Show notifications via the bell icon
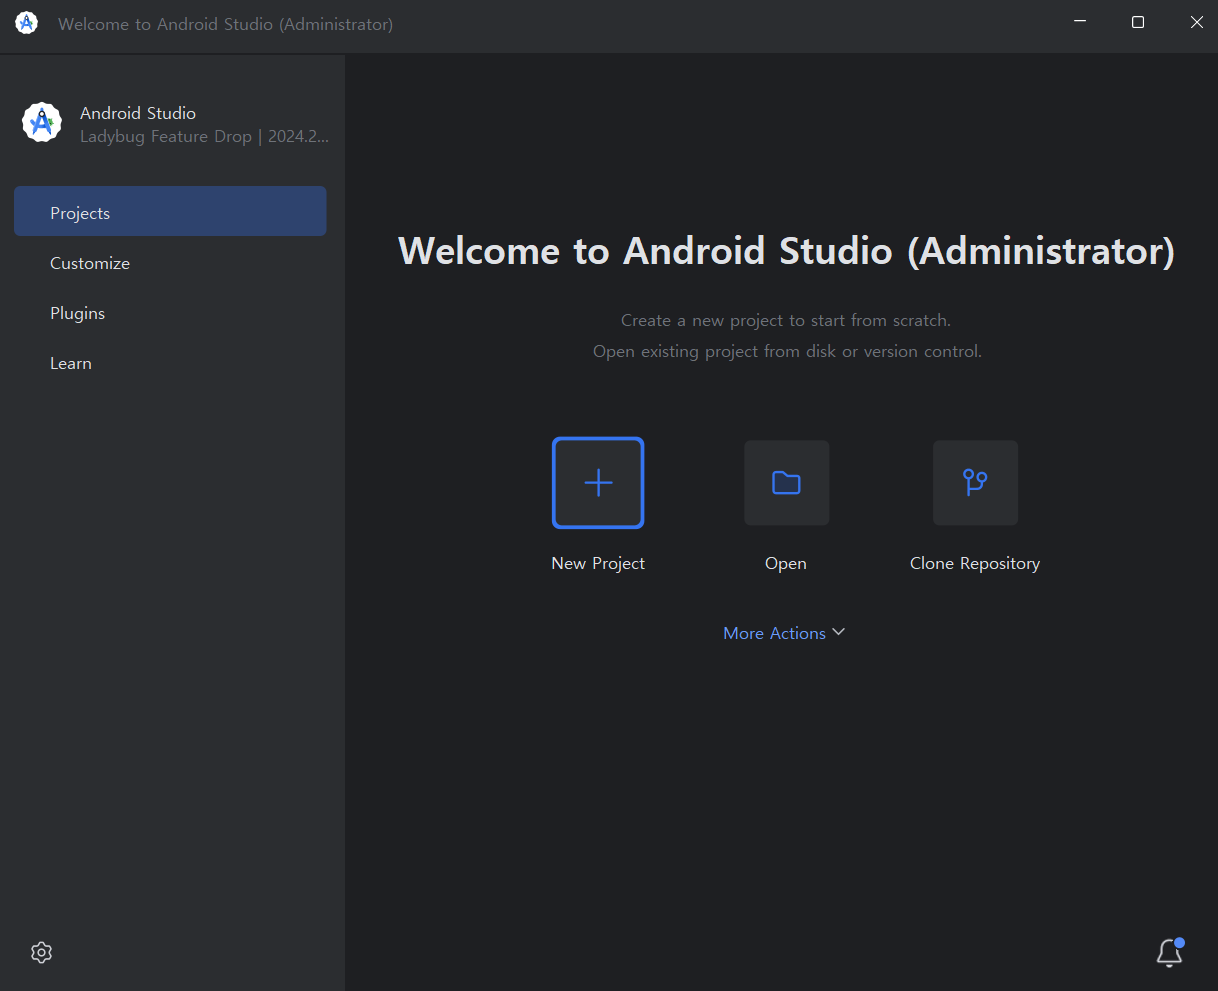This screenshot has width=1218, height=991. point(1169,953)
